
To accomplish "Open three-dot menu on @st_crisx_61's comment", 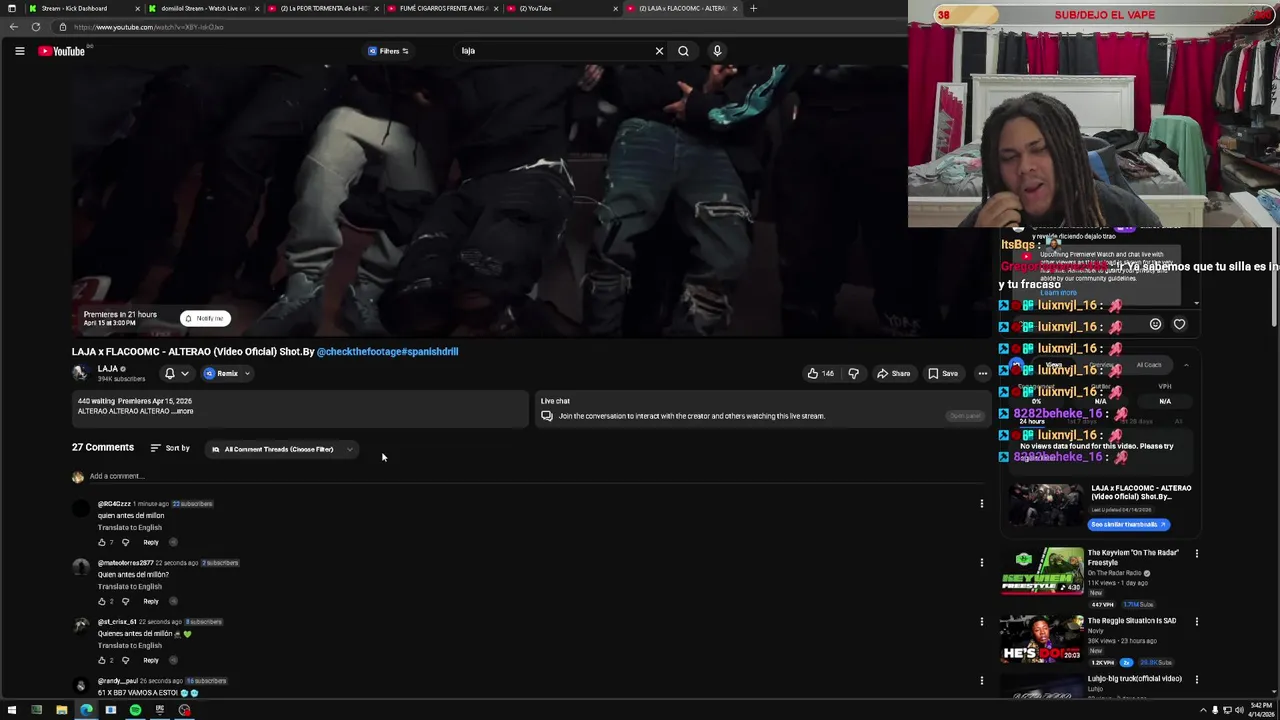I will point(981,622).
